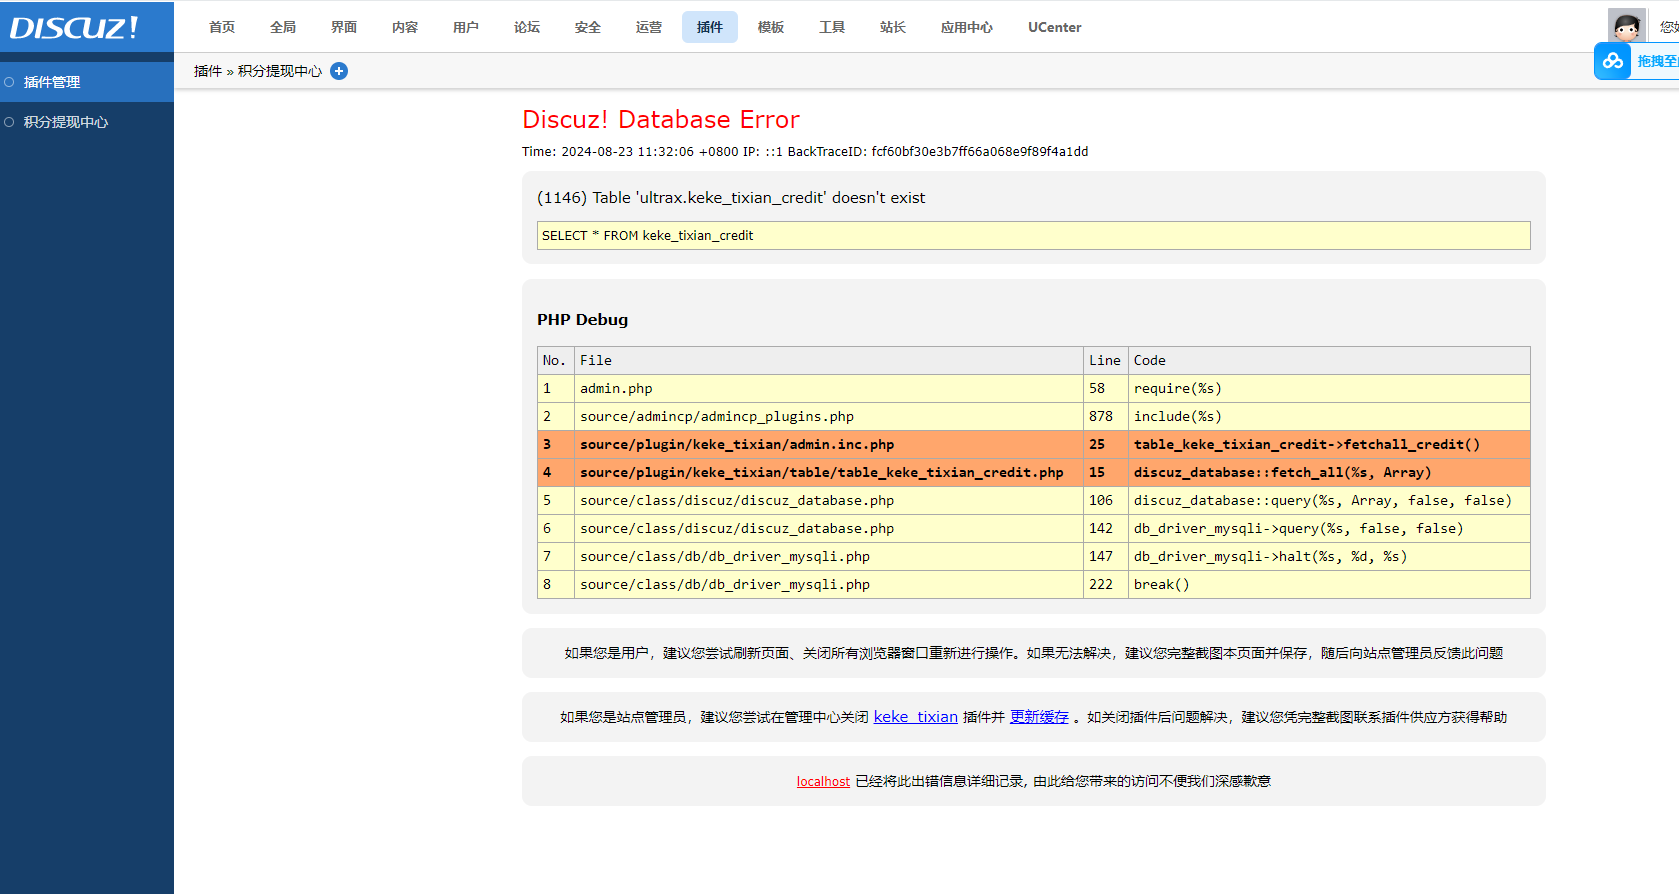Viewport: 1679px width, 894px height.
Task: Select 积分提现中心 in the sidebar
Action: click(87, 122)
